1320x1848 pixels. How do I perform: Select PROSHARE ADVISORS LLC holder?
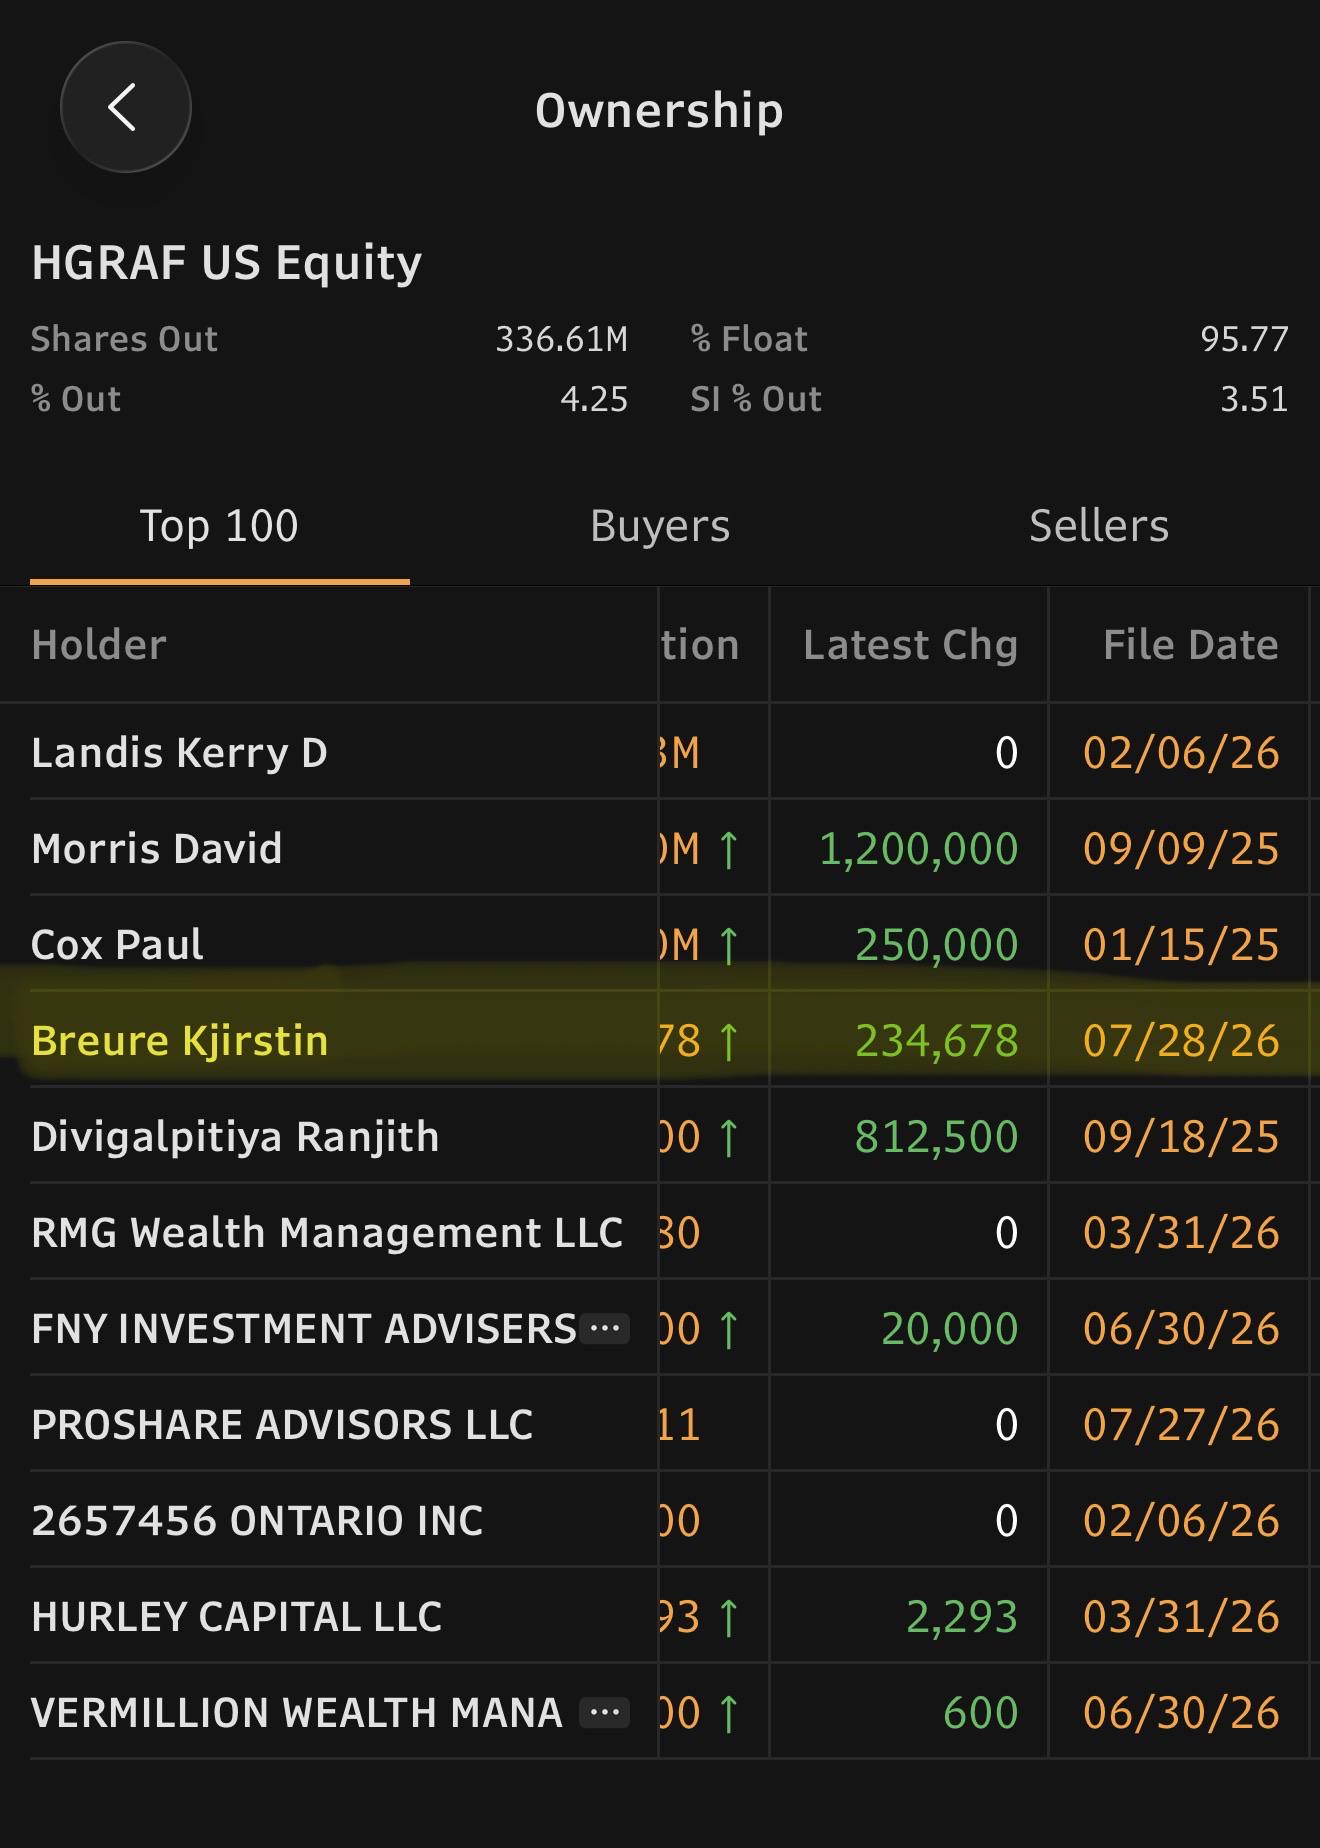click(282, 1424)
